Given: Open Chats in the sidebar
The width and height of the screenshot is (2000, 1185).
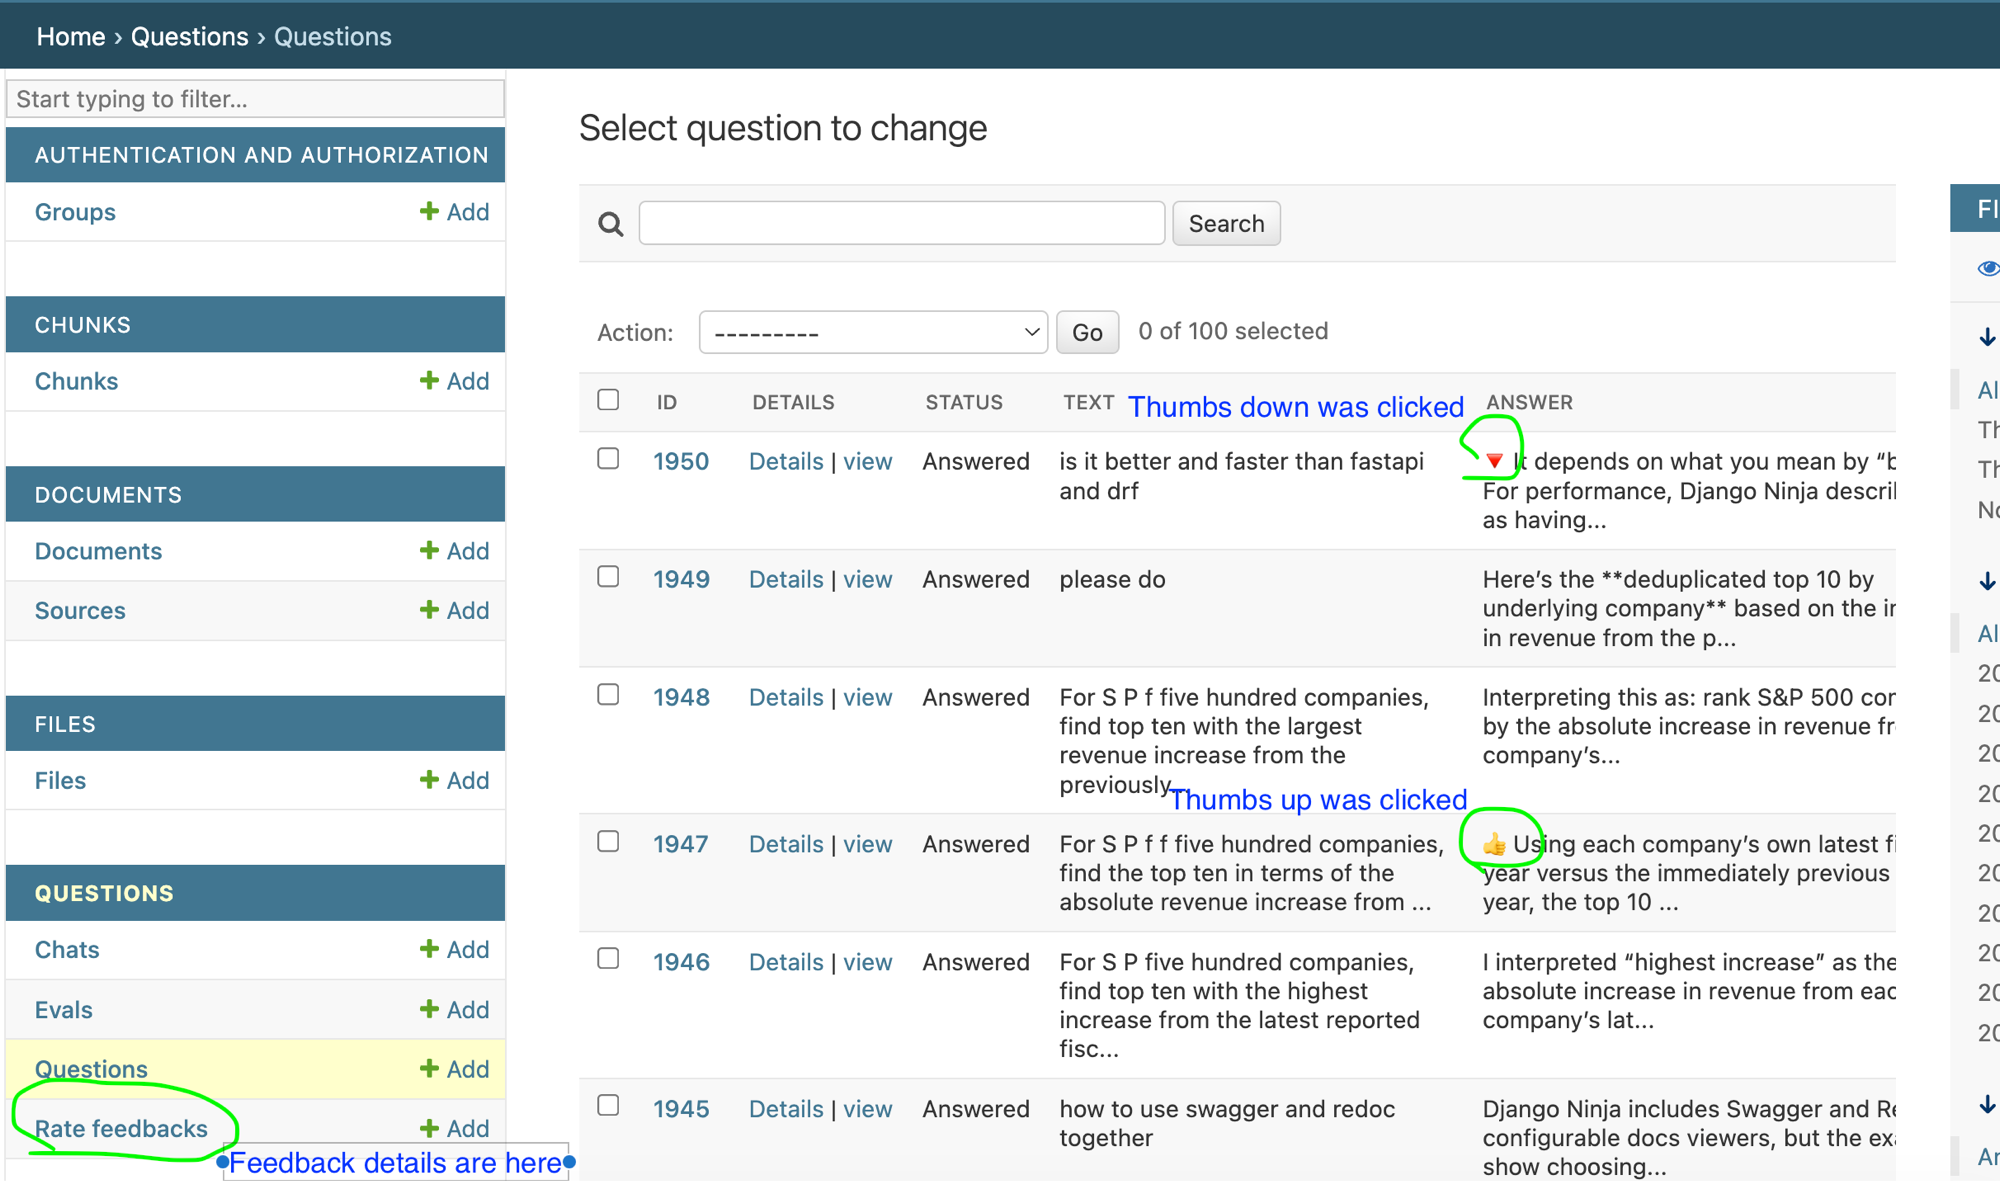Looking at the screenshot, I should [67, 949].
